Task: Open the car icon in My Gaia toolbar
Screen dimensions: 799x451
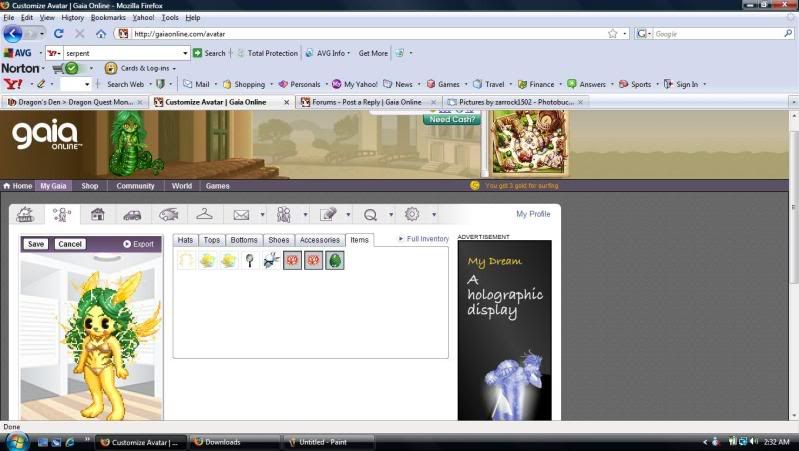Action: [132, 215]
